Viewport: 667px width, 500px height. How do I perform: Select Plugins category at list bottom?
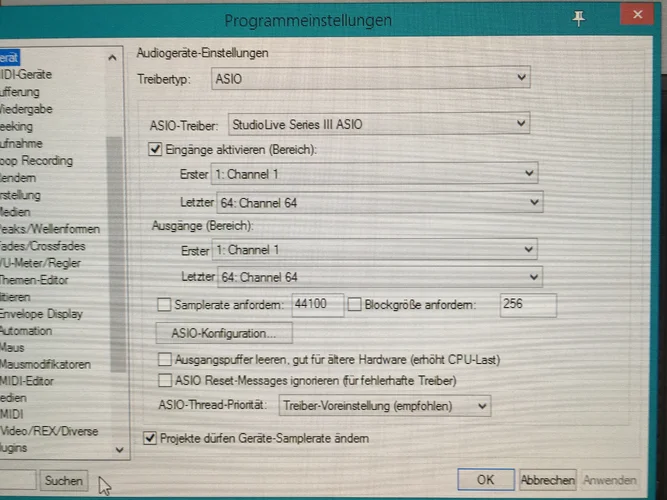[14, 448]
